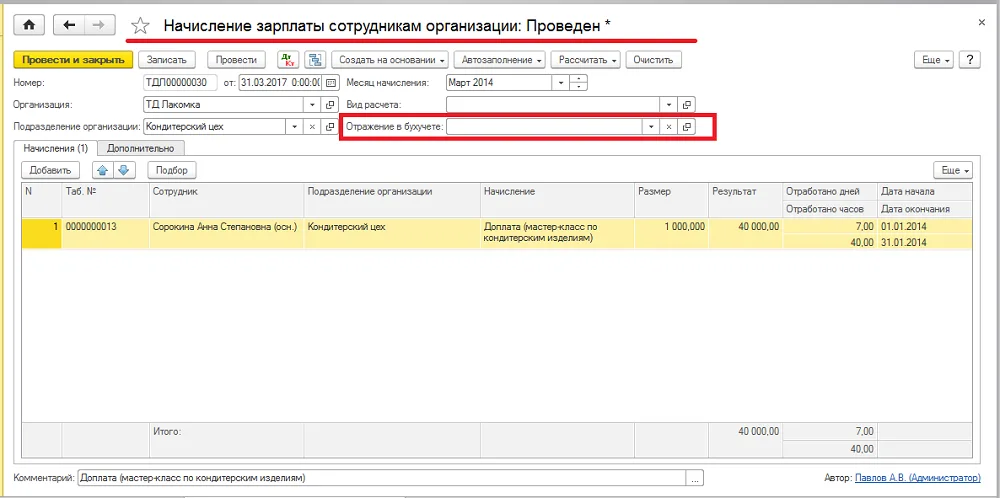Open the Вид расчета item icon
1000x498 pixels.
pyautogui.click(x=686, y=105)
